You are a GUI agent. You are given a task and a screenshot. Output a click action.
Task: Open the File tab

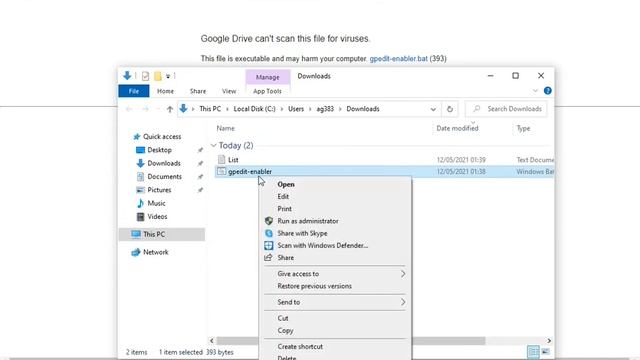134,91
